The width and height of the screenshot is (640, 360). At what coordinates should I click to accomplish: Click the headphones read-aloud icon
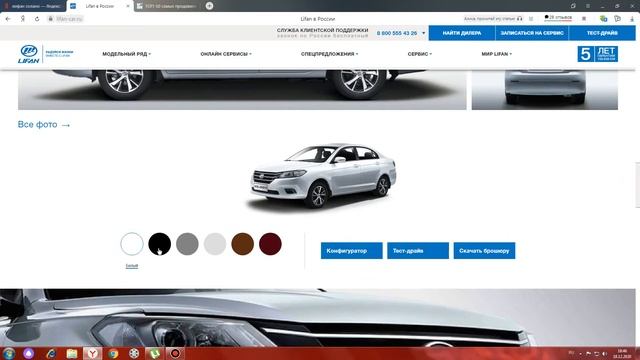520,19
